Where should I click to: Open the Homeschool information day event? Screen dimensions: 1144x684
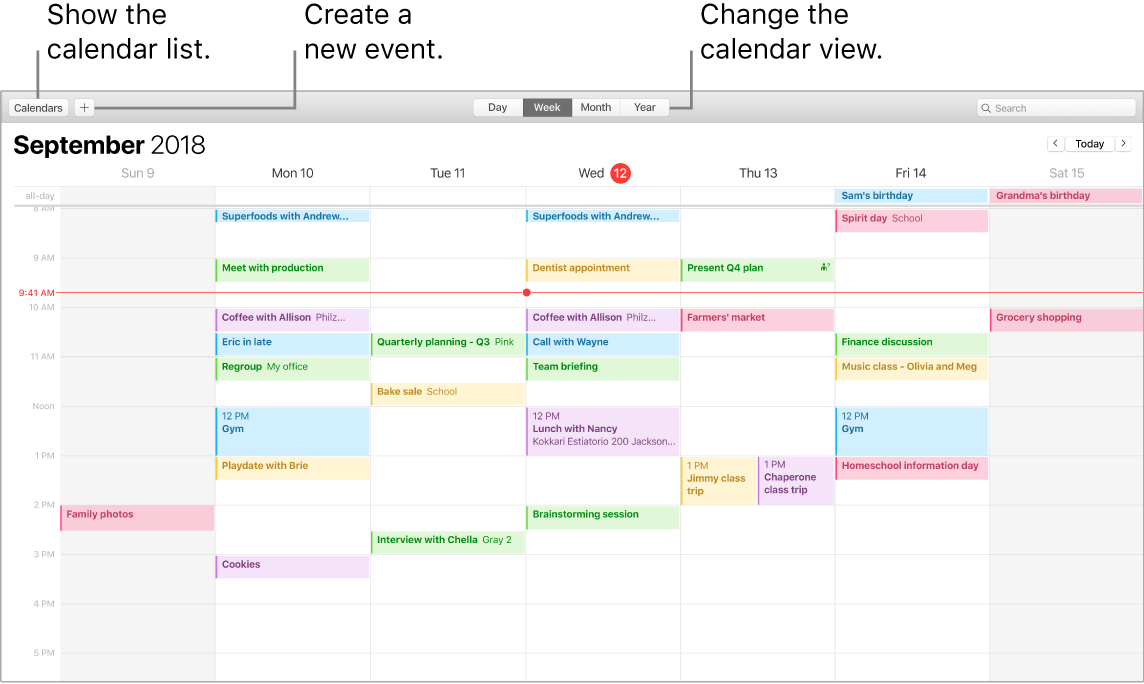pyautogui.click(x=911, y=465)
